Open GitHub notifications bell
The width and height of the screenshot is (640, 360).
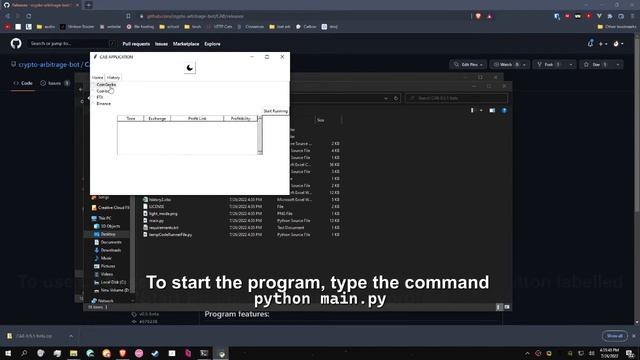click(x=590, y=43)
